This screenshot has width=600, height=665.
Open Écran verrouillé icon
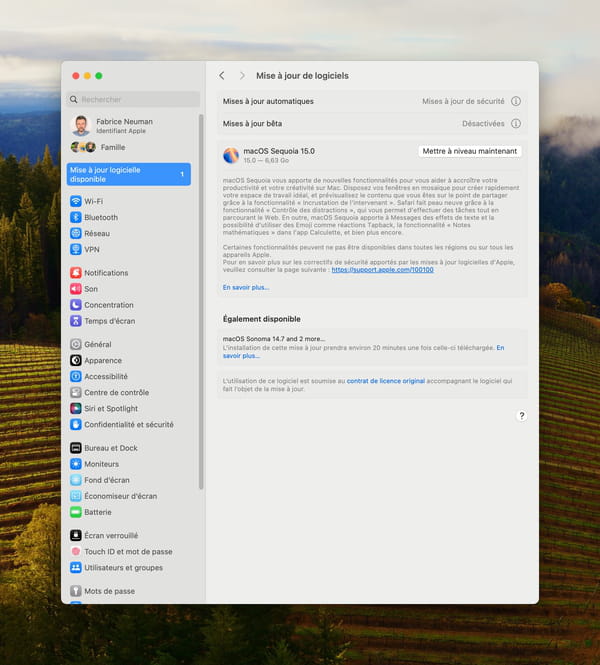point(75,536)
